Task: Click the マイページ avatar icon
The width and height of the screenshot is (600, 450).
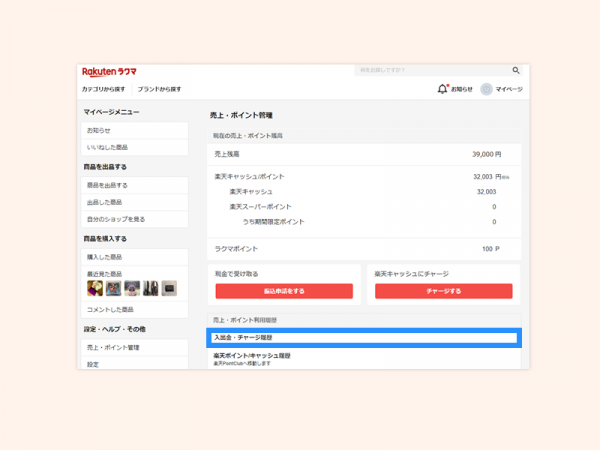Action: click(486, 89)
